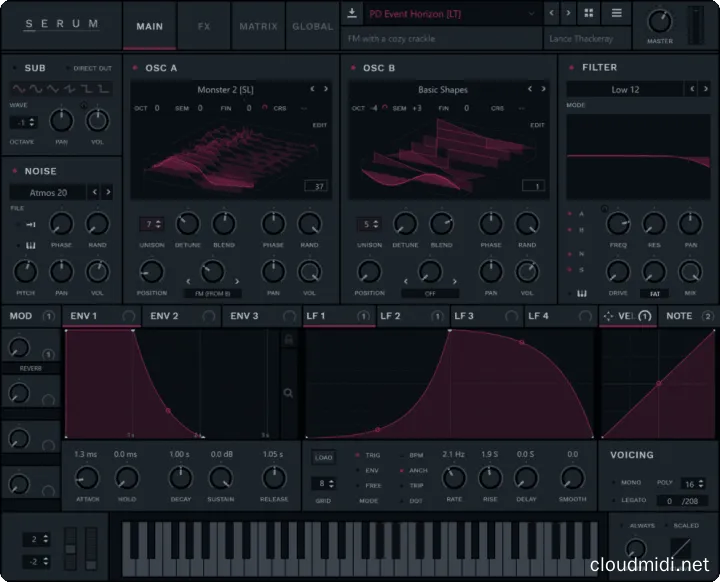Click the noise one-shot arrow icon
This screenshot has height=582, width=720.
tap(30, 225)
